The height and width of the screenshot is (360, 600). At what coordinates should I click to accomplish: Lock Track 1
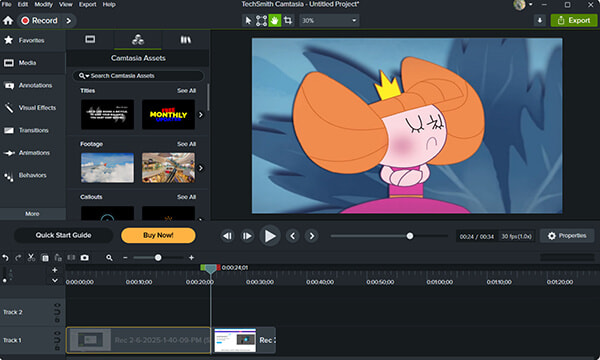(x=57, y=348)
